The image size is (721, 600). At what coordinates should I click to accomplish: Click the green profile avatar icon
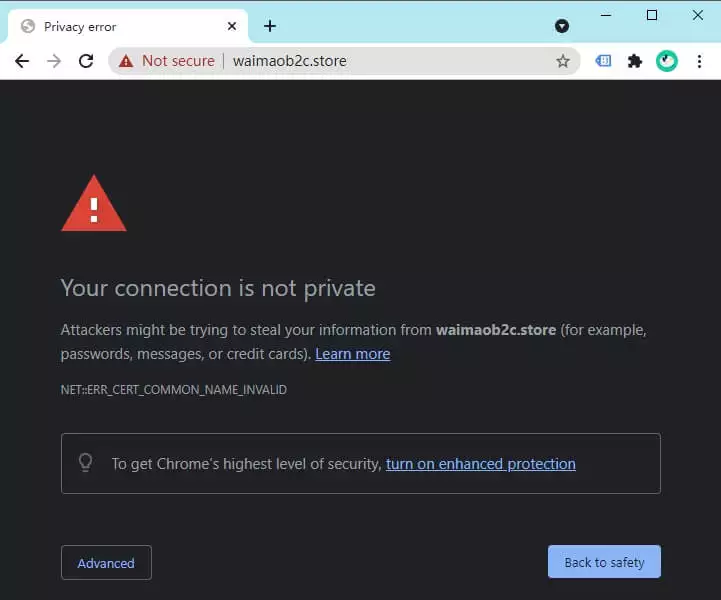pos(666,61)
